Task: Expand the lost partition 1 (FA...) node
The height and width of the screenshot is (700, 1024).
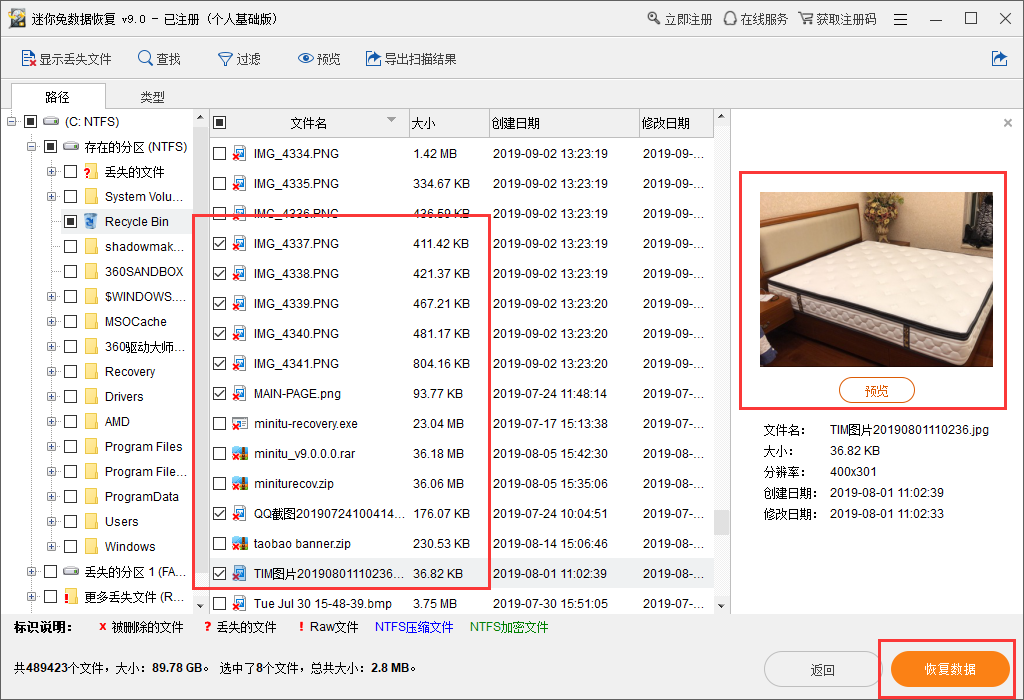Action: [x=31, y=571]
